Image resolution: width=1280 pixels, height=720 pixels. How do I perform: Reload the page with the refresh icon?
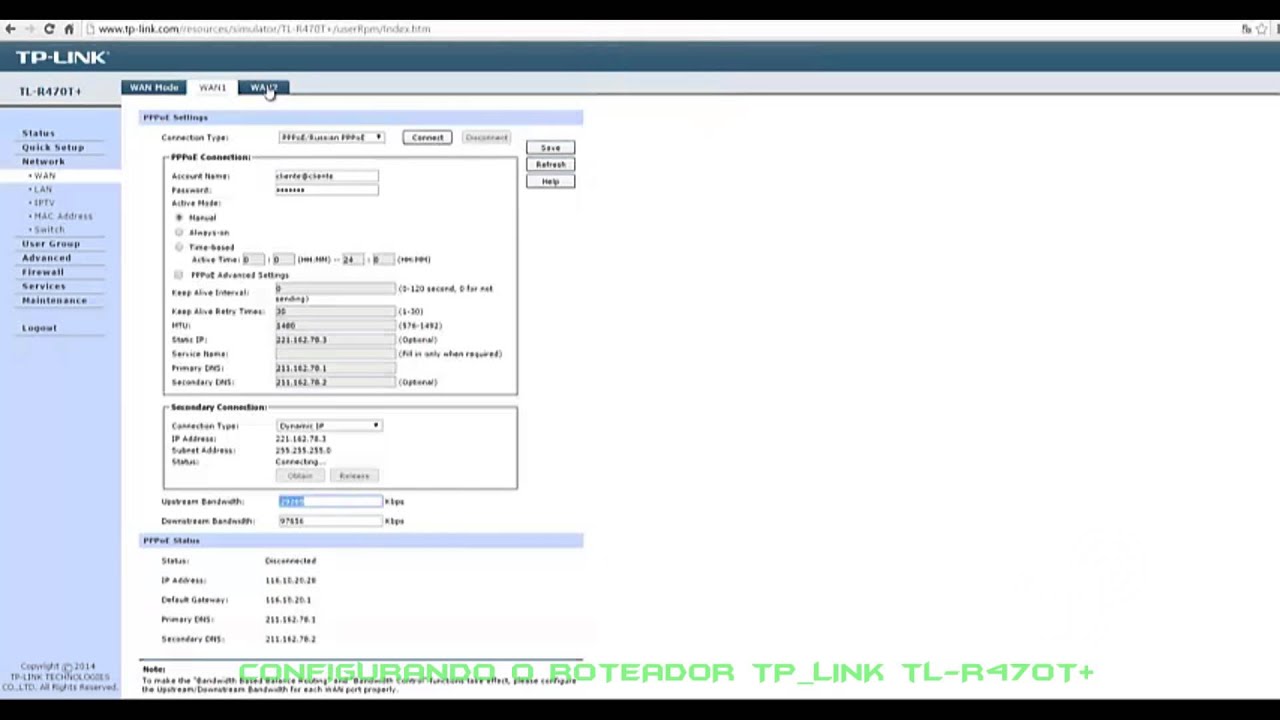pos(49,29)
